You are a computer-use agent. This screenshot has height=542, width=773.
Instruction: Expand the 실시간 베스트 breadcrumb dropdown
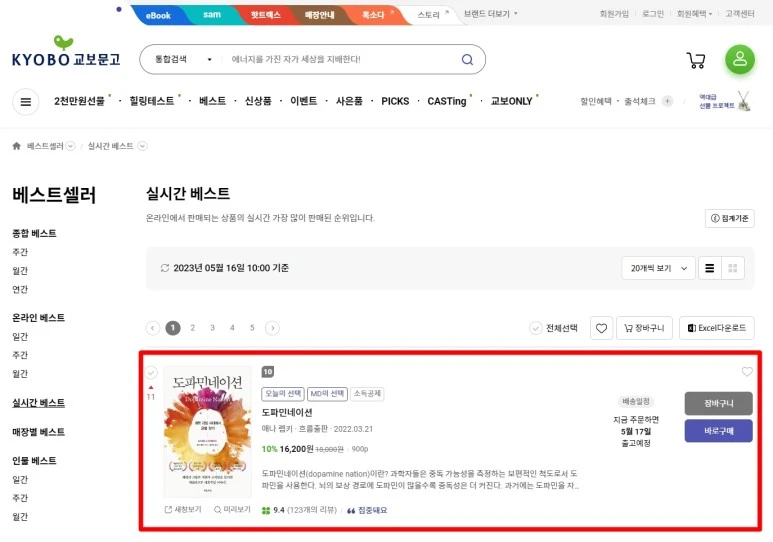click(x=142, y=146)
